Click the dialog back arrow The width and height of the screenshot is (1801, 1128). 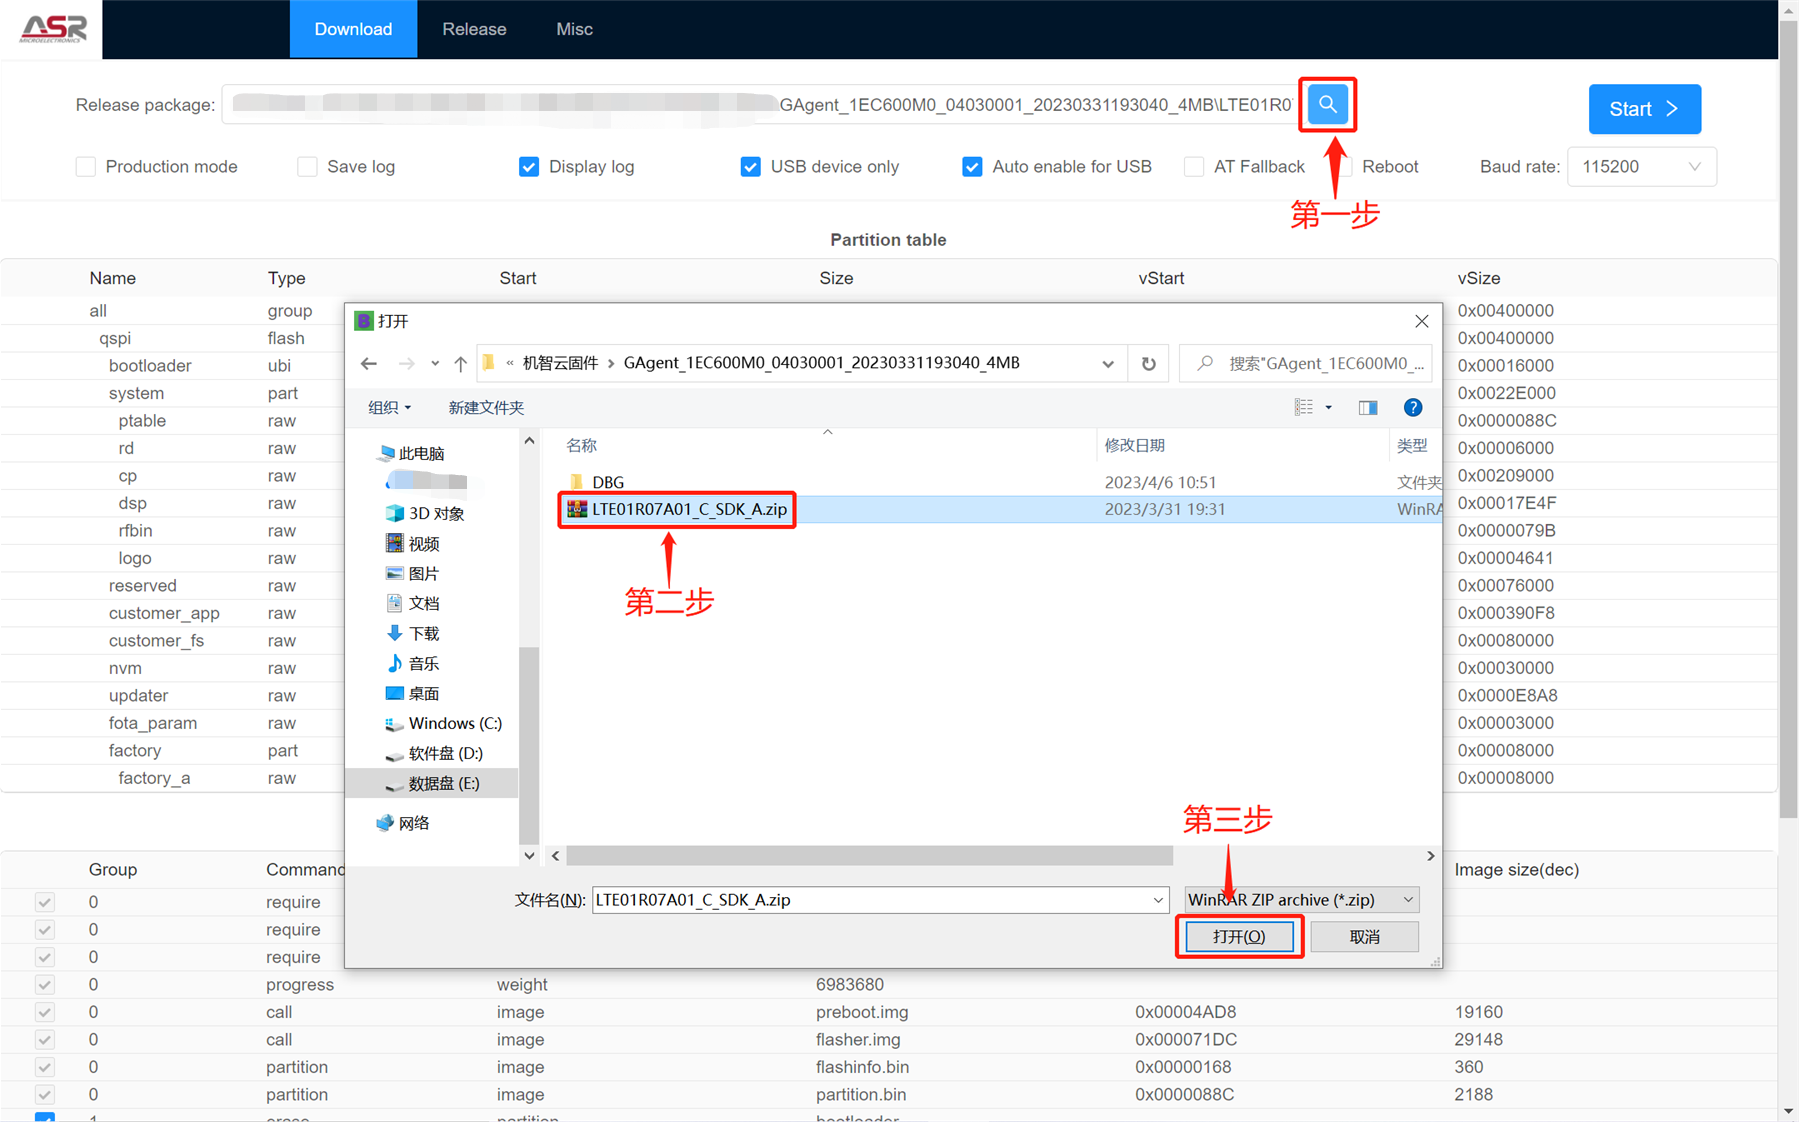click(369, 364)
